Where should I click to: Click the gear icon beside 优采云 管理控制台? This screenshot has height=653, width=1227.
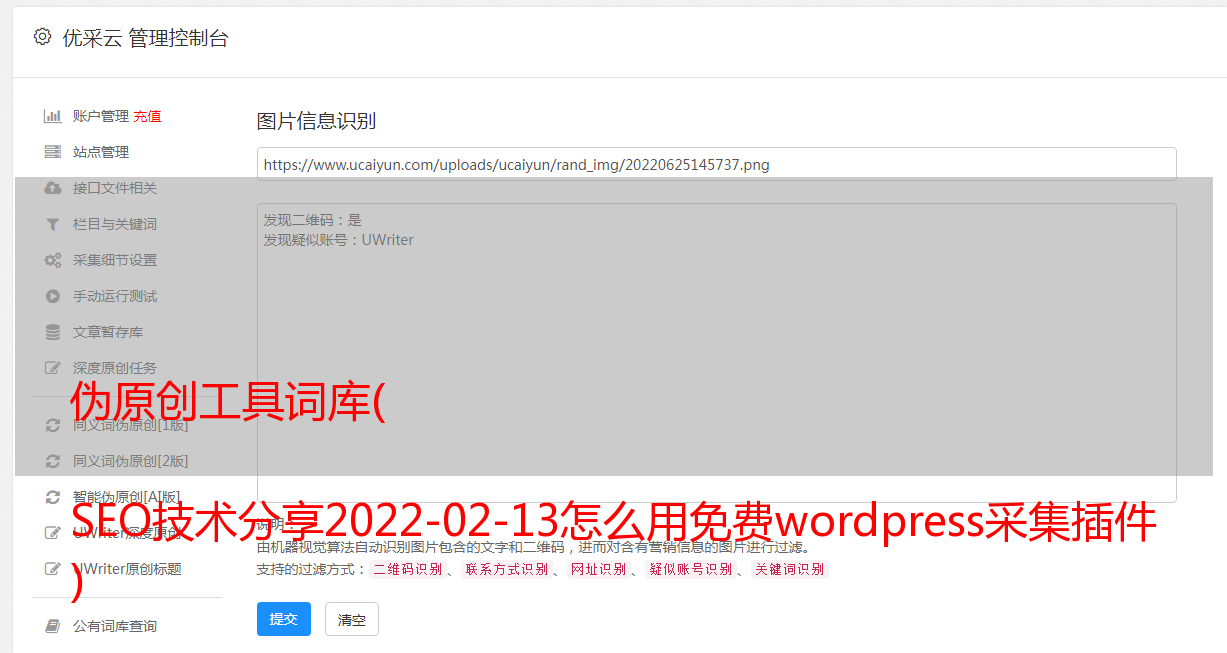click(x=42, y=37)
